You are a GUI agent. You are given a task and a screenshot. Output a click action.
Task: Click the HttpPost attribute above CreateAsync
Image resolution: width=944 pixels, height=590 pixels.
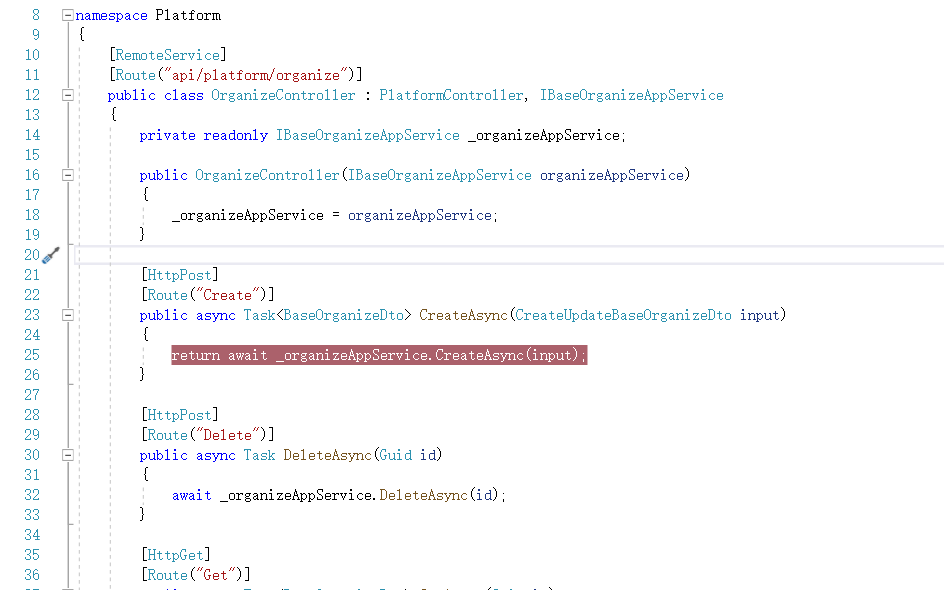pos(179,274)
